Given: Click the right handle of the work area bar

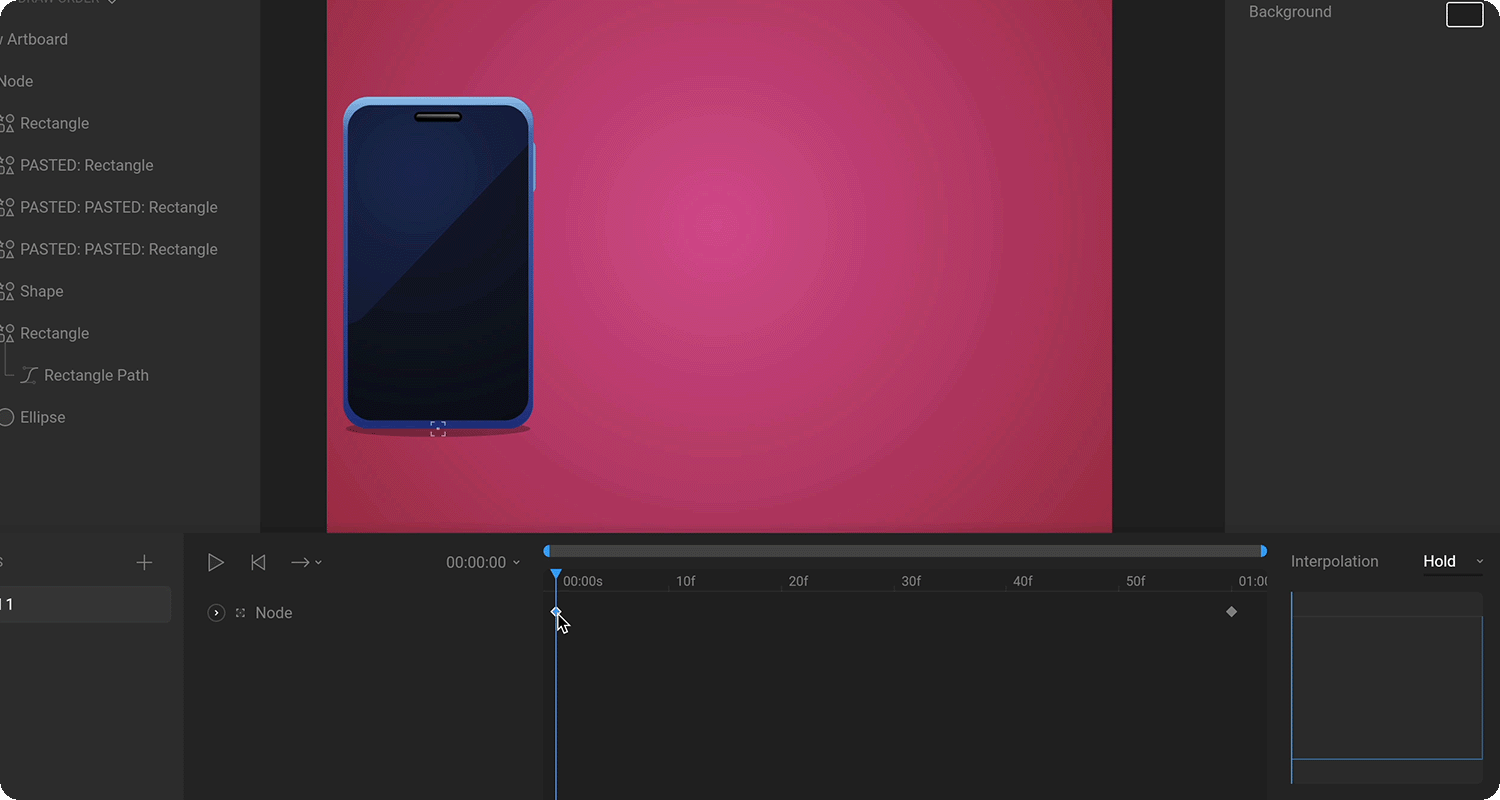Looking at the screenshot, I should 1263,551.
